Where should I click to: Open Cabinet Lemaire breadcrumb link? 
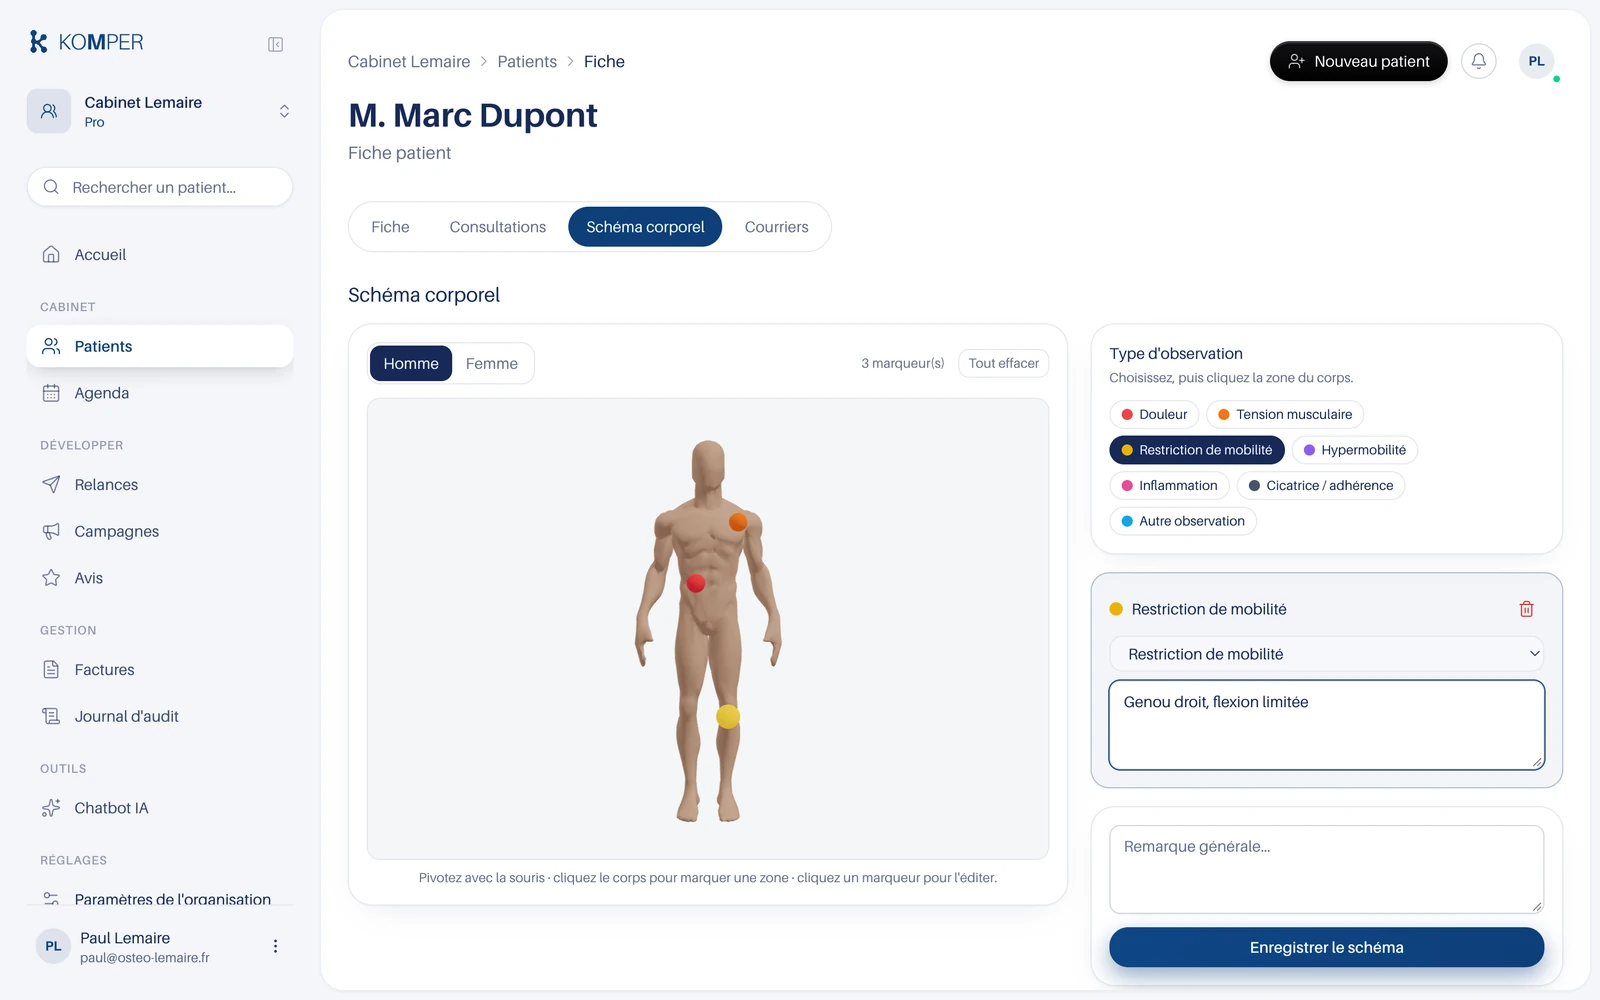pyautogui.click(x=409, y=61)
